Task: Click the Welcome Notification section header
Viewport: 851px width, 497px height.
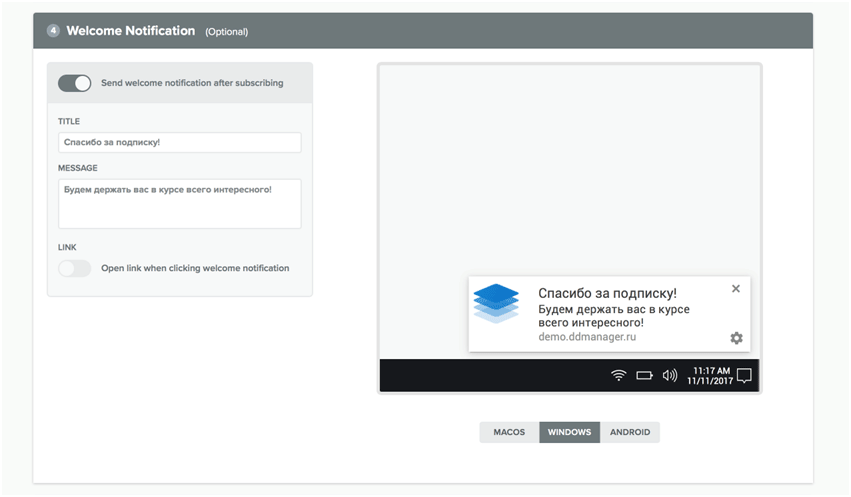Action: coord(131,31)
